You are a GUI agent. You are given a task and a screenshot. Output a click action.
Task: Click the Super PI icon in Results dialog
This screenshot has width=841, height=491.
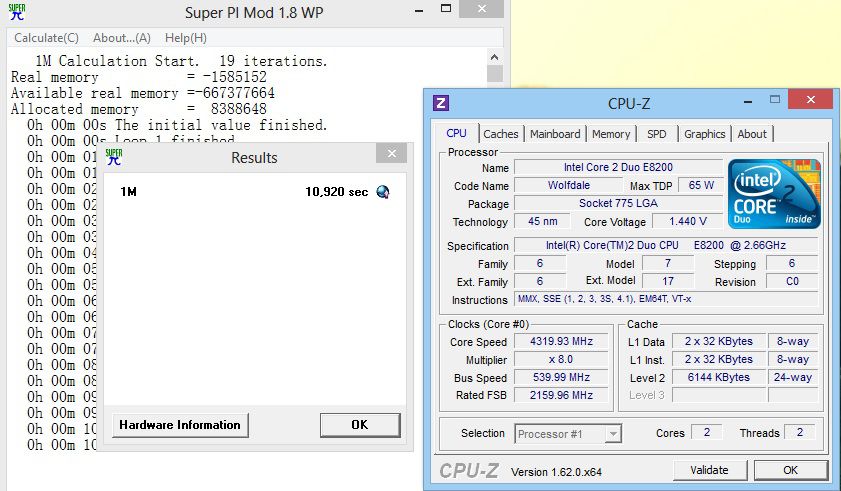coord(114,157)
